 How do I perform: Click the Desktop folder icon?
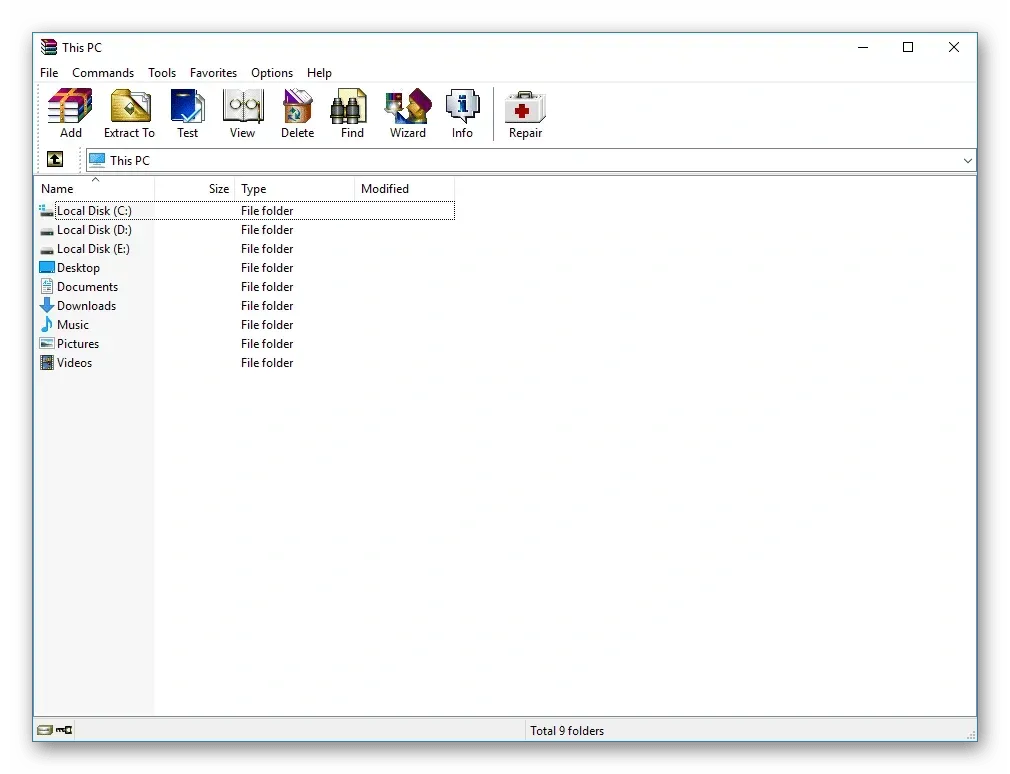pyautogui.click(x=47, y=267)
